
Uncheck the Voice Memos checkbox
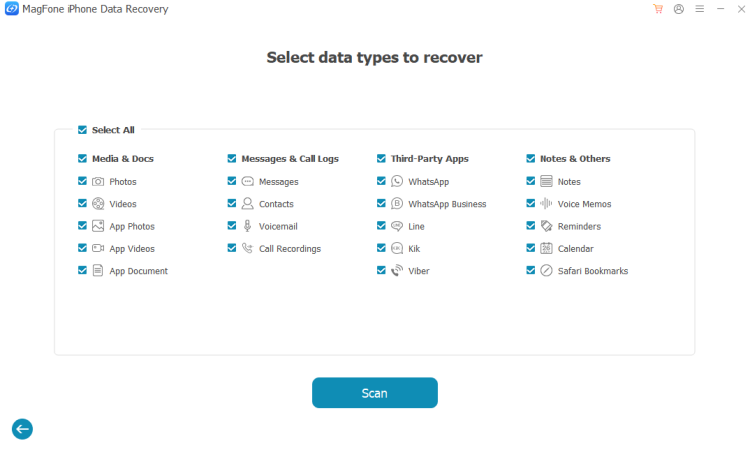(530, 203)
